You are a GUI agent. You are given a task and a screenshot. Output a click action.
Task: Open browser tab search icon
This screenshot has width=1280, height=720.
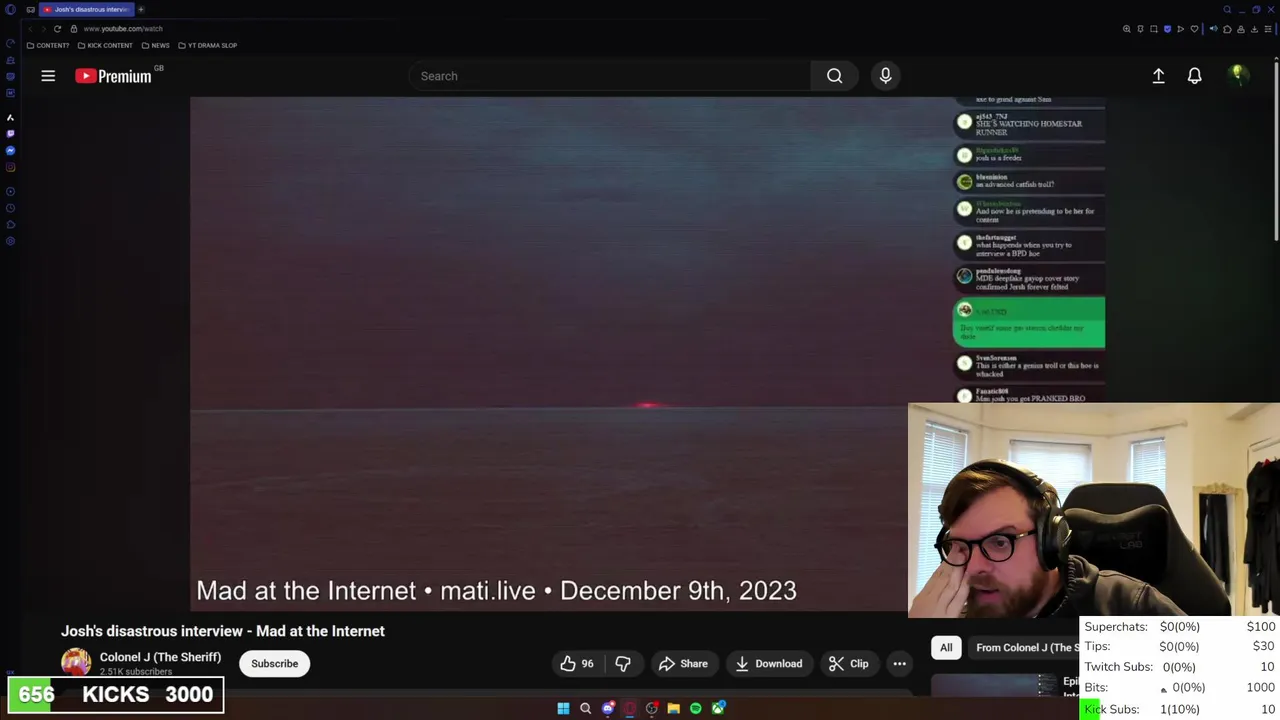point(1227,10)
